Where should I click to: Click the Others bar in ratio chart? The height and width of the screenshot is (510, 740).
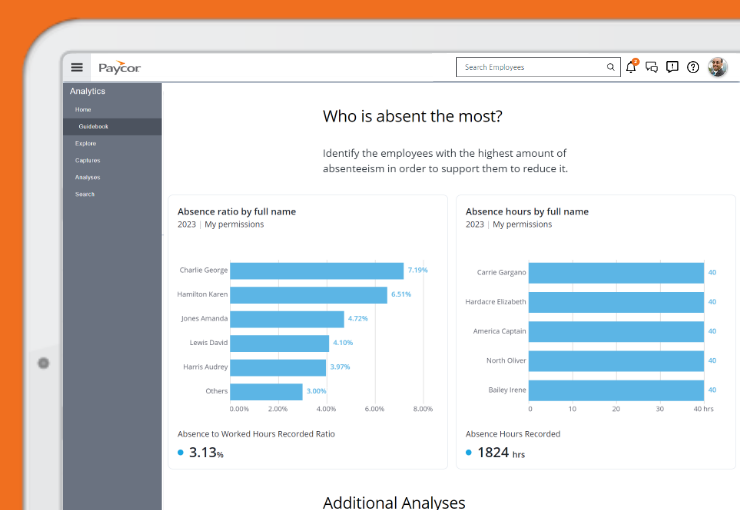pos(266,392)
